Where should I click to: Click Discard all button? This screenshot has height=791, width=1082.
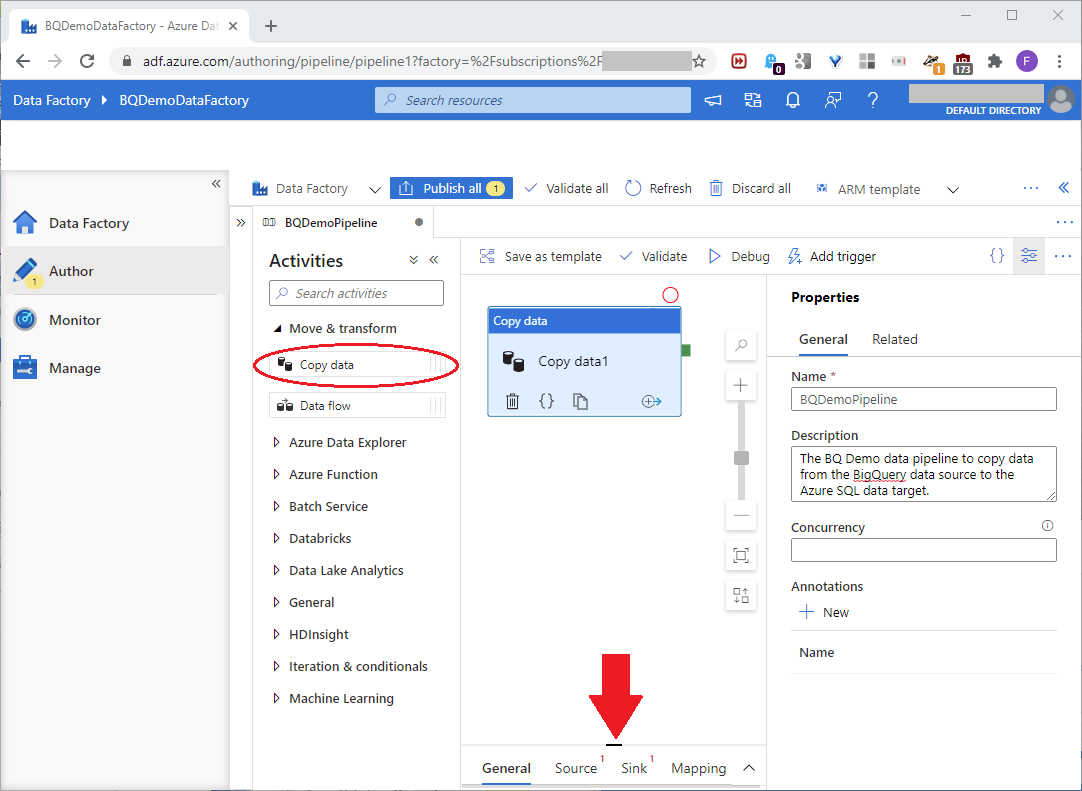pyautogui.click(x=750, y=188)
